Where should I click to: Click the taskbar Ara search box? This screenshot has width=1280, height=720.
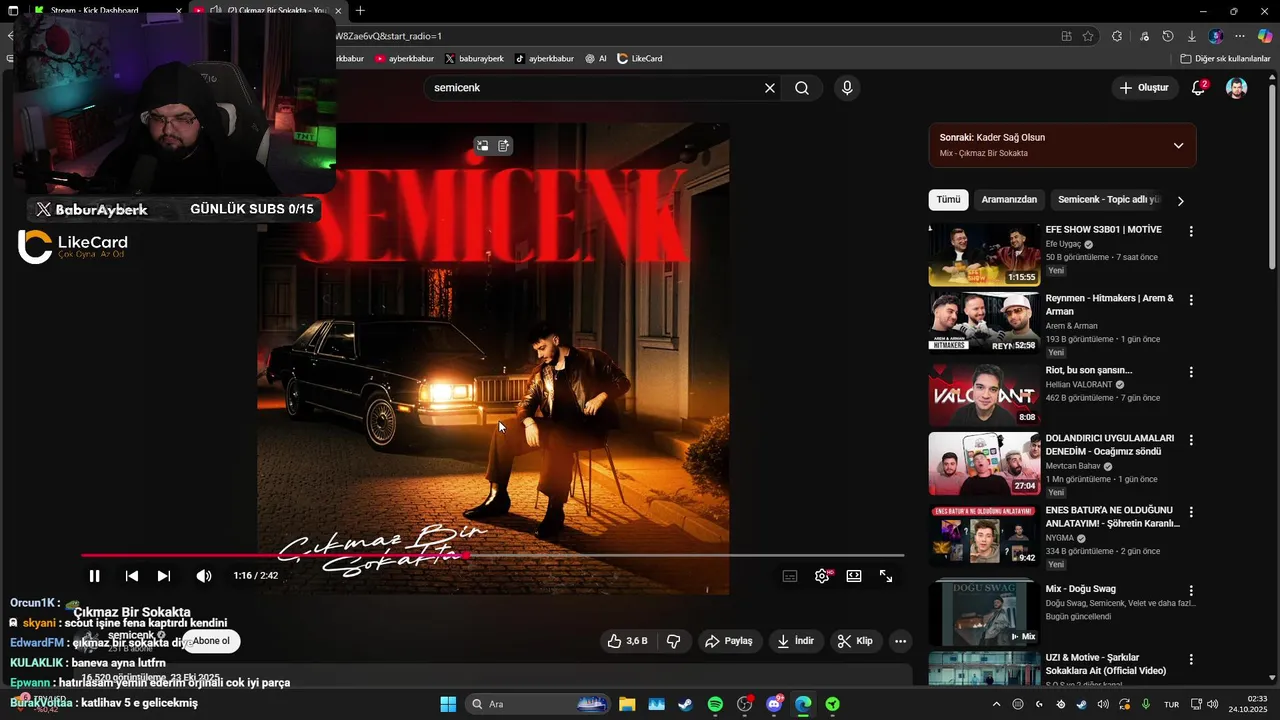coord(539,704)
